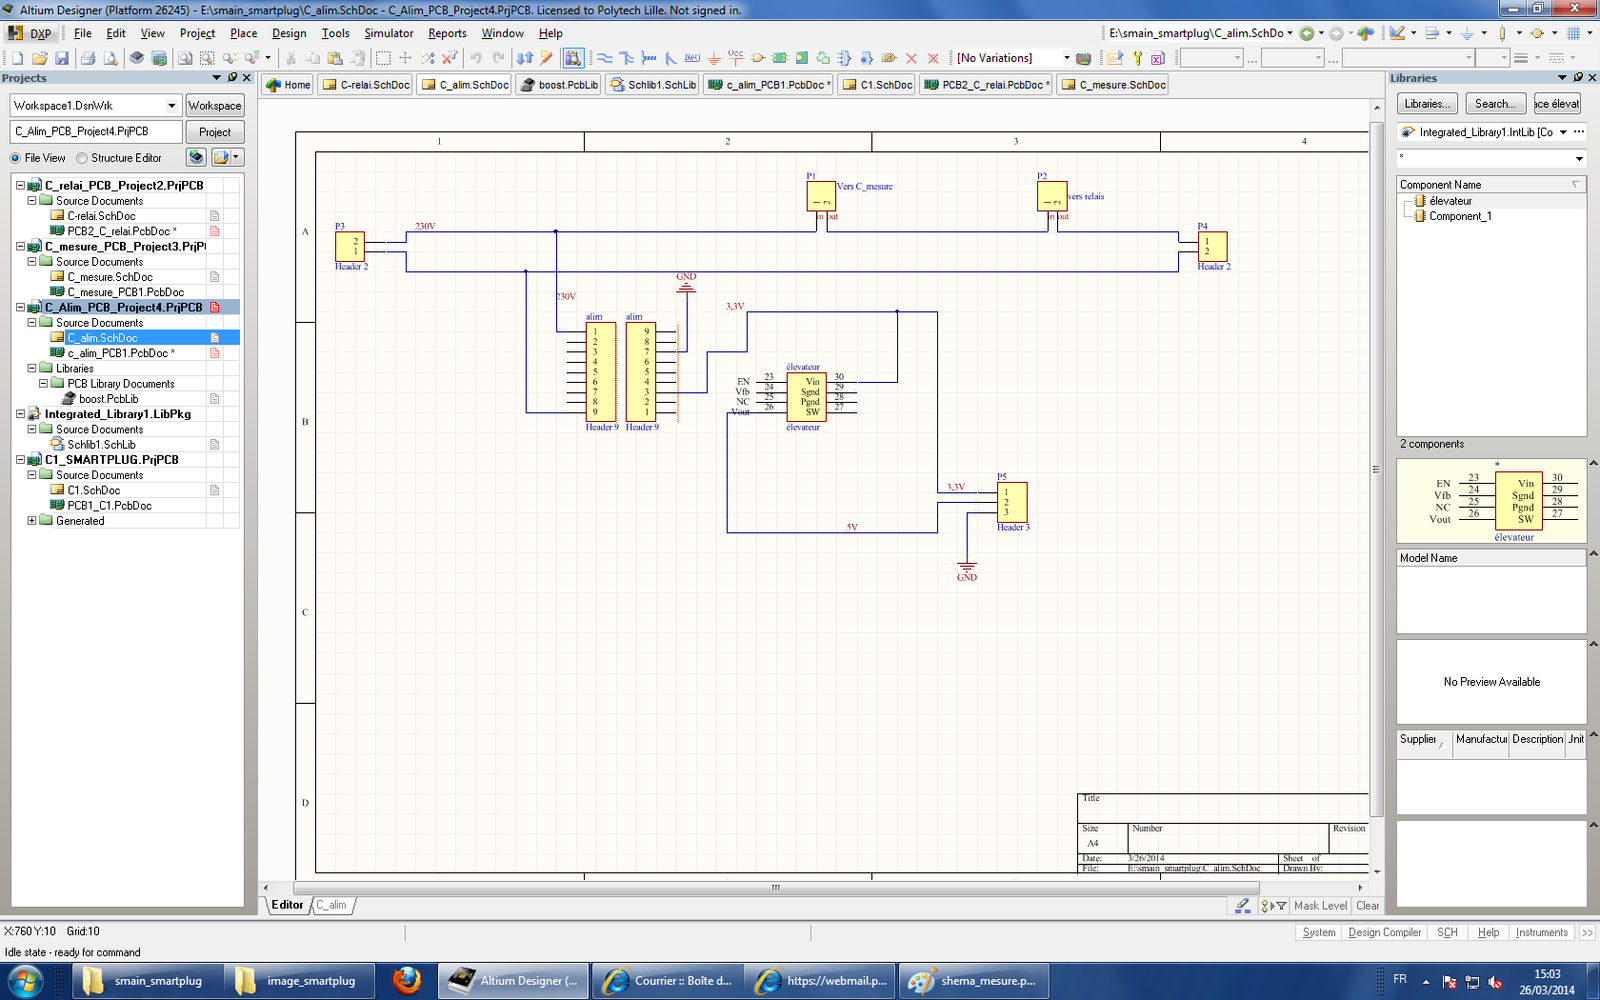Open the No Variations dropdown
Viewport: 1600px width, 1000px height.
[x=1066, y=58]
